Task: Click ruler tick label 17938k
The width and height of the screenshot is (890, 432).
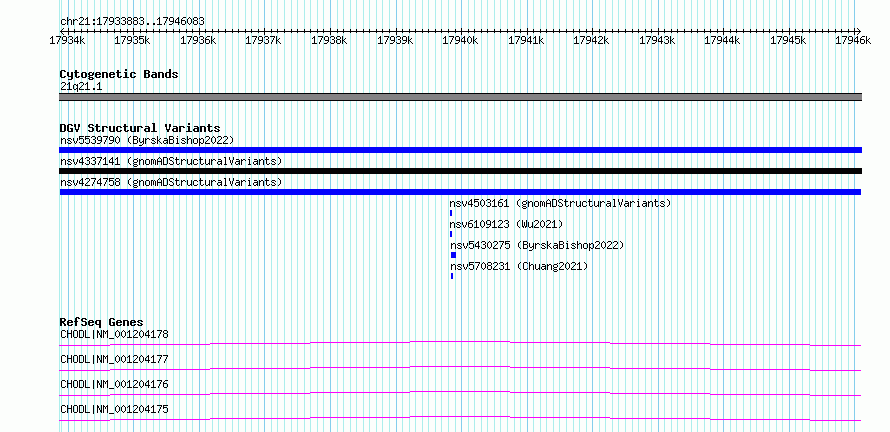Action: pyautogui.click(x=329, y=40)
